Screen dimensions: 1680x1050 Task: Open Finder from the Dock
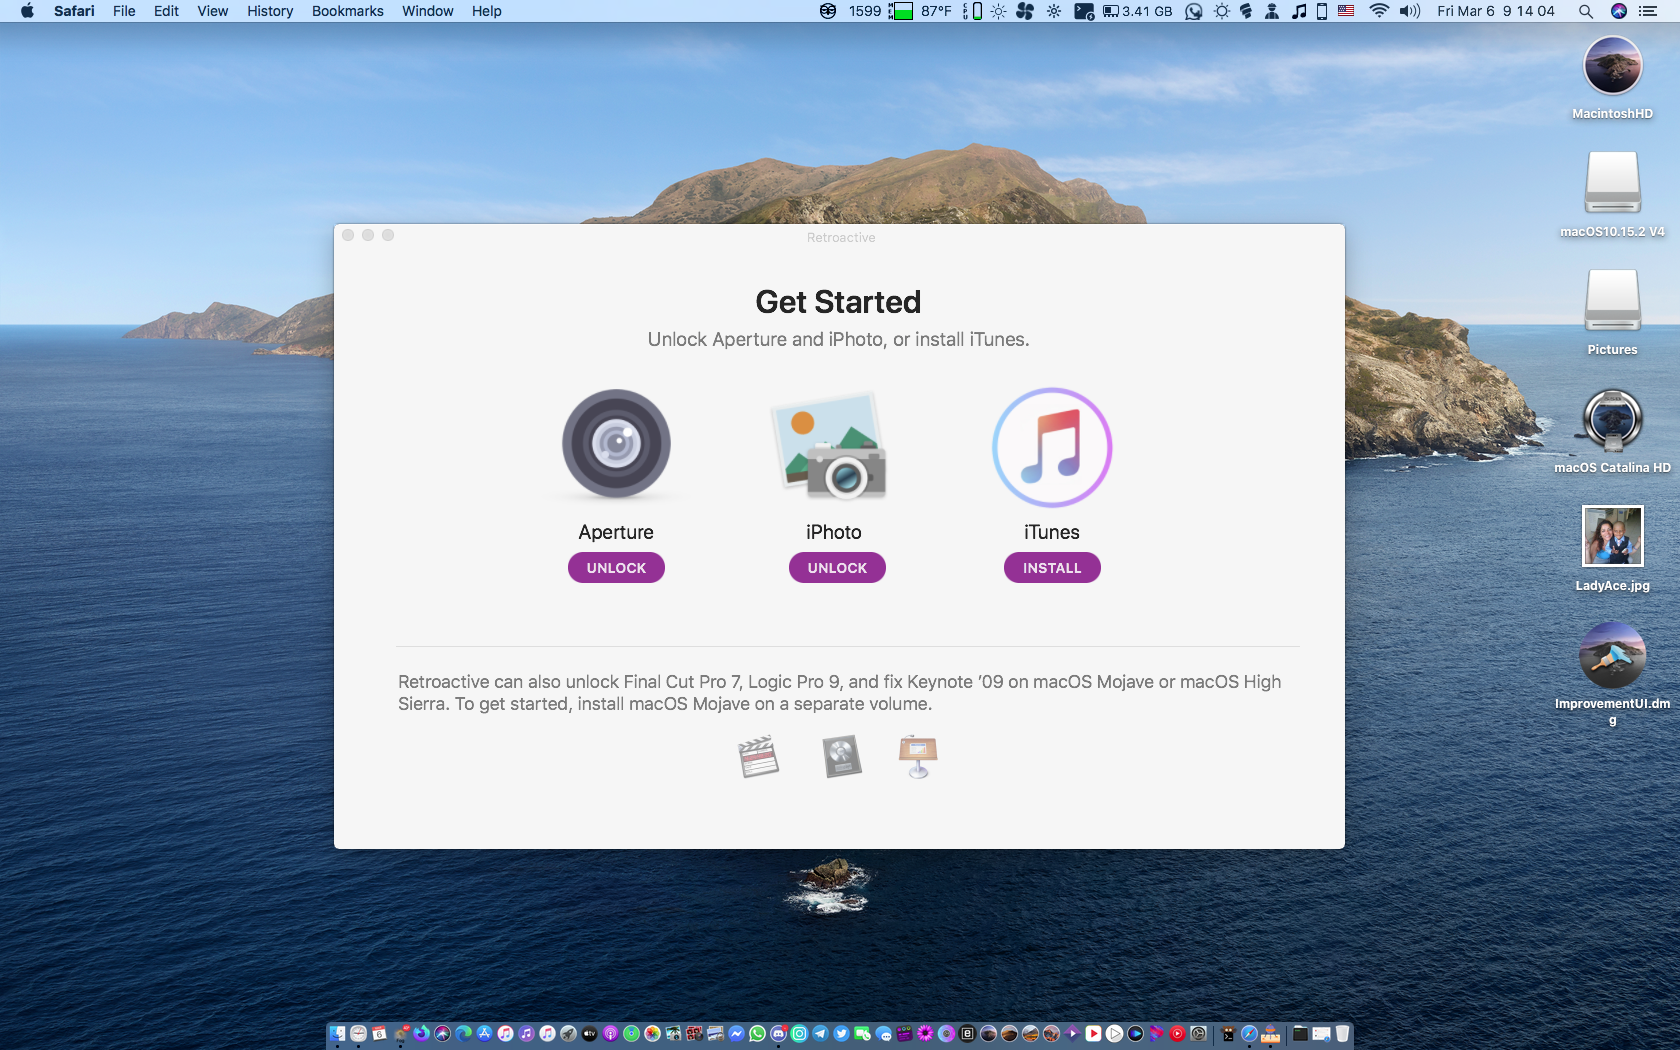click(338, 1034)
